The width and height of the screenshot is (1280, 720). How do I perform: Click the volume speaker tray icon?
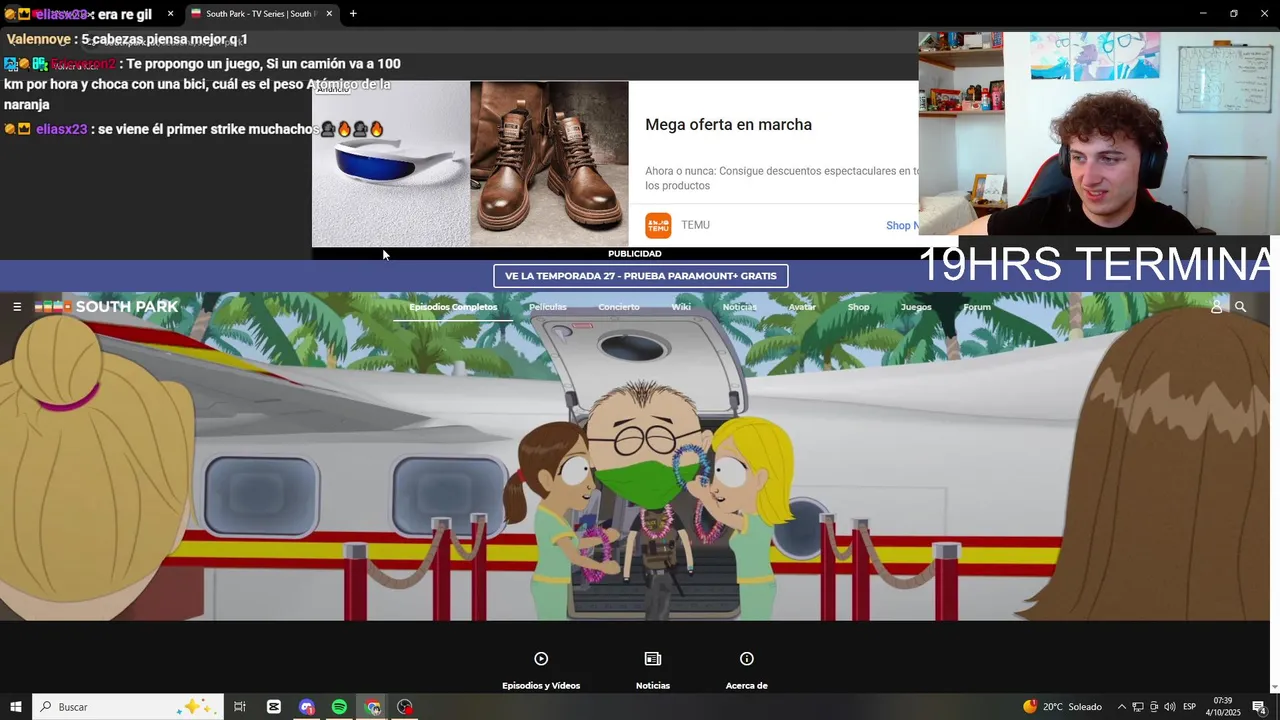1170,707
